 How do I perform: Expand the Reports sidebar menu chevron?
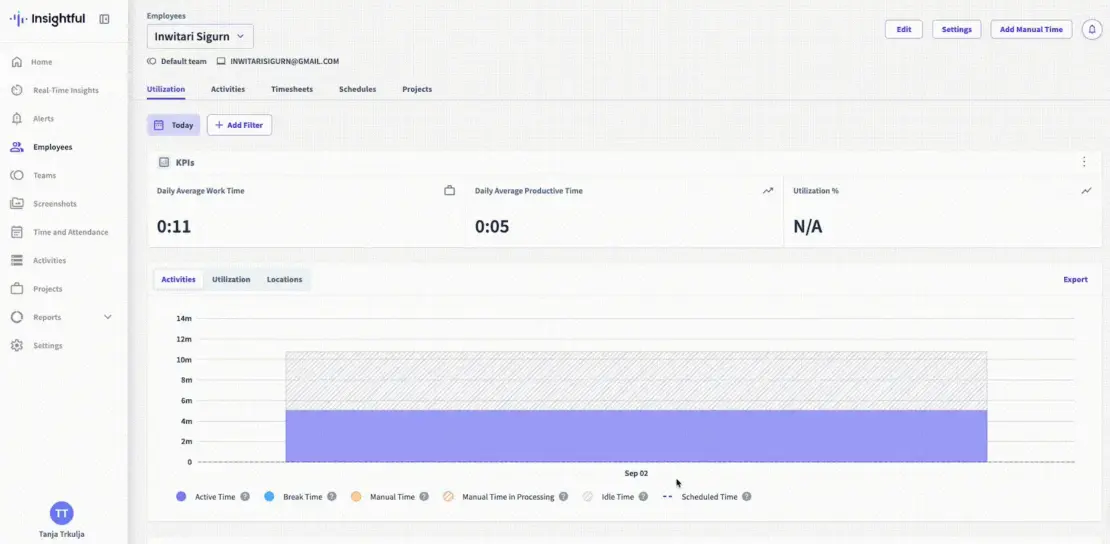coord(108,317)
